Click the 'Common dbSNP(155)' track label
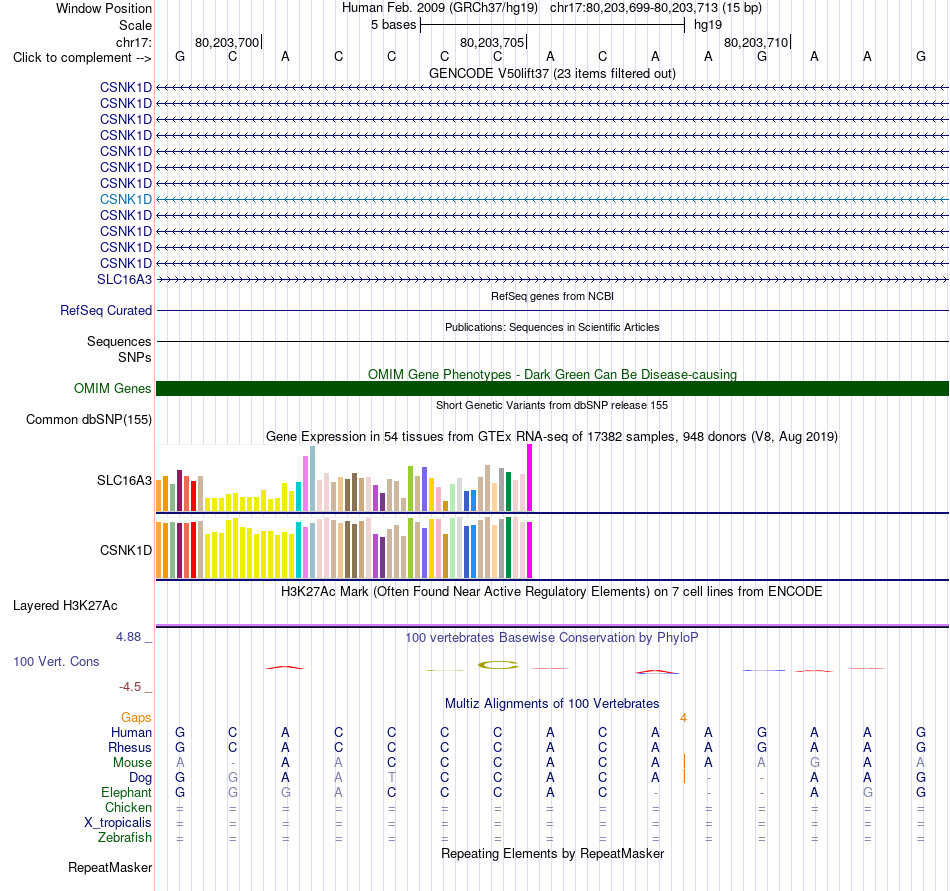The width and height of the screenshot is (950, 891). click(x=89, y=419)
